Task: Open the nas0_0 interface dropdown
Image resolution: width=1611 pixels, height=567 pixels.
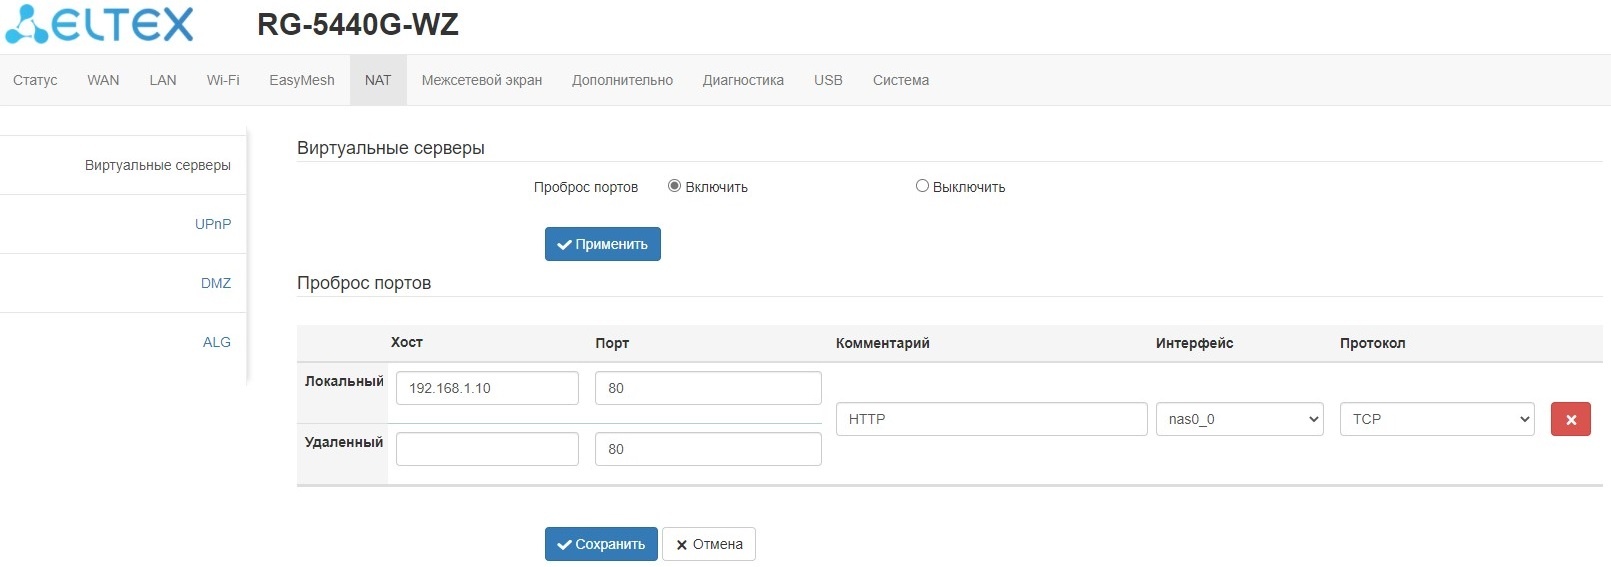Action: [1239, 419]
